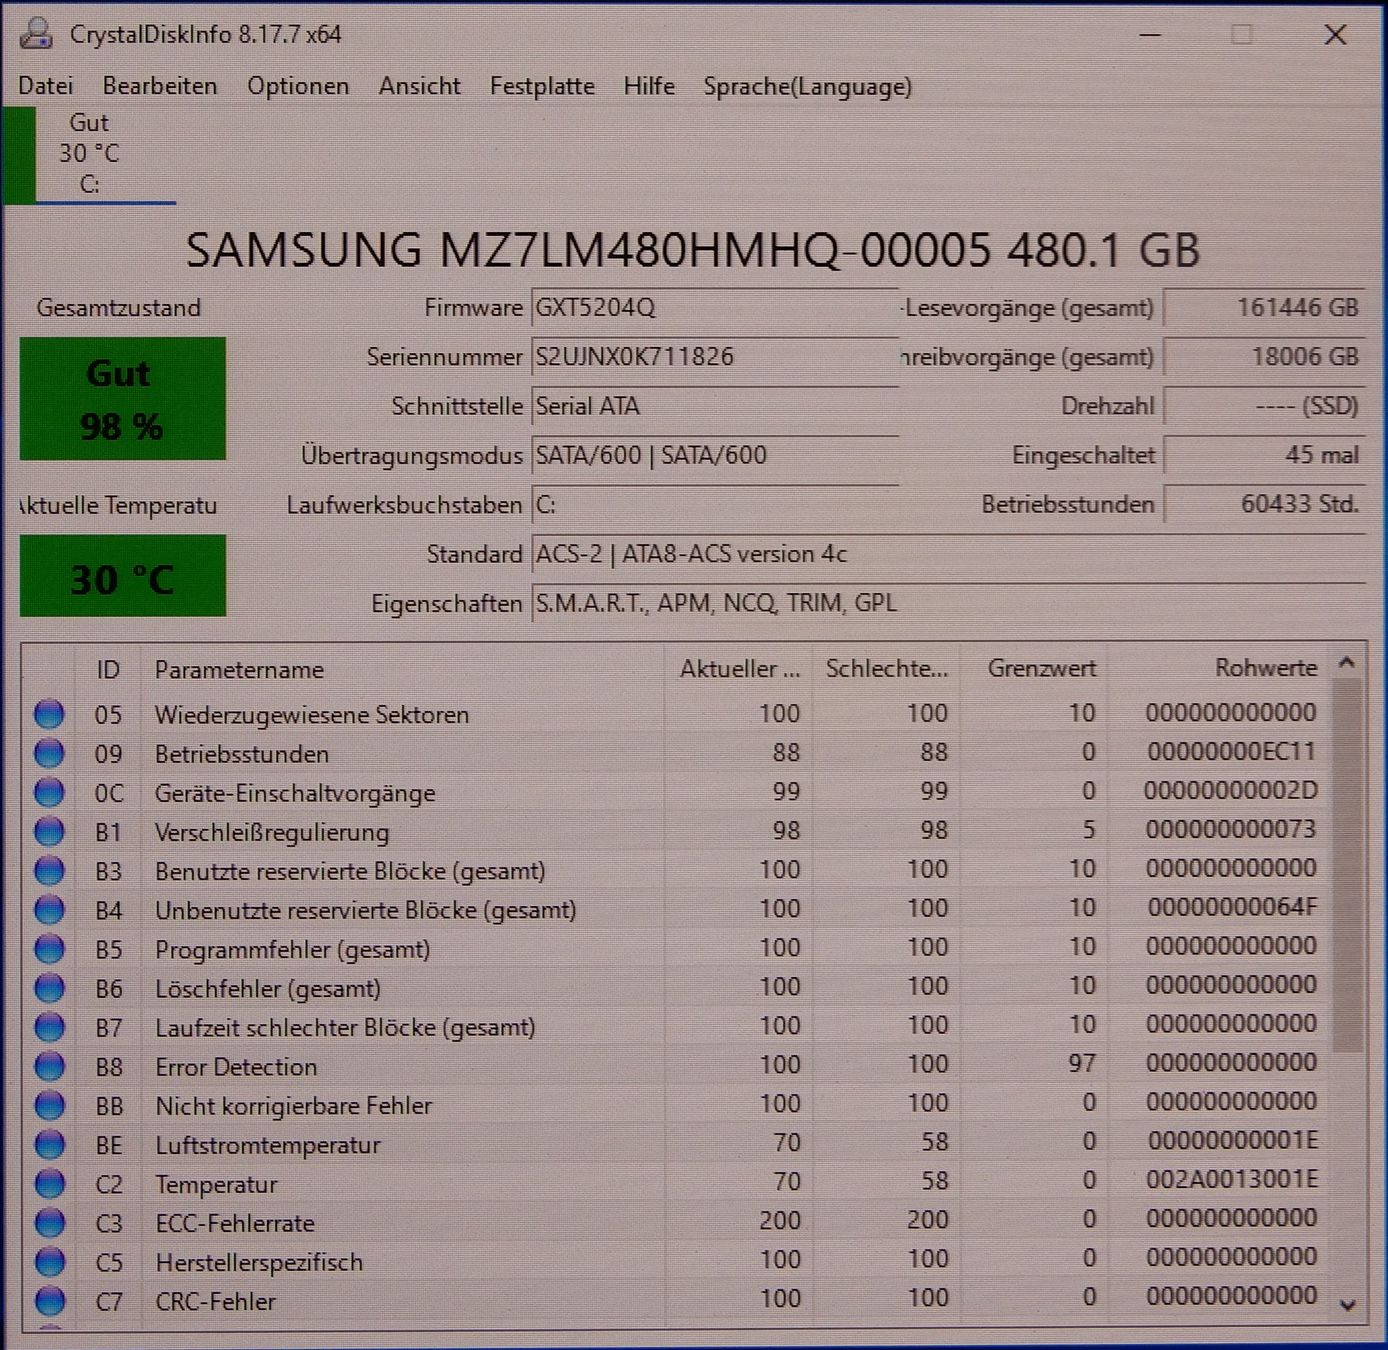Click the raw value 00000000002D

click(x=1231, y=791)
